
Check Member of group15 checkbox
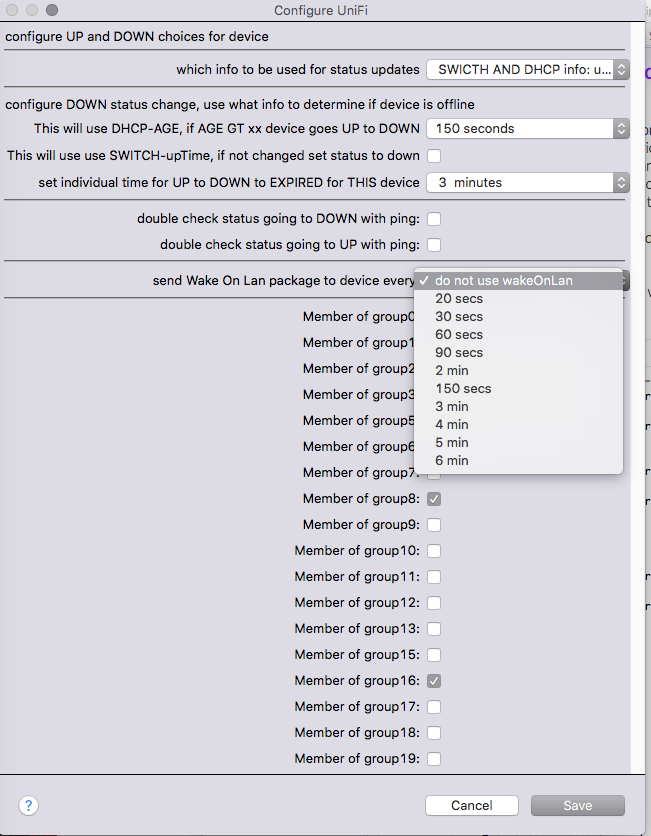point(434,655)
